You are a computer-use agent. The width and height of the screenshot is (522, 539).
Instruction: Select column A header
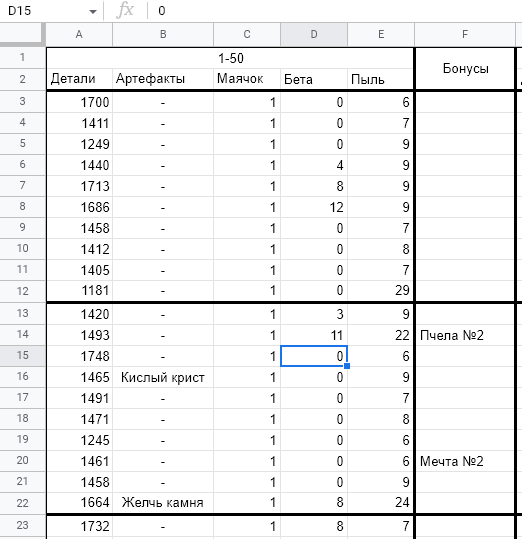[x=79, y=34]
